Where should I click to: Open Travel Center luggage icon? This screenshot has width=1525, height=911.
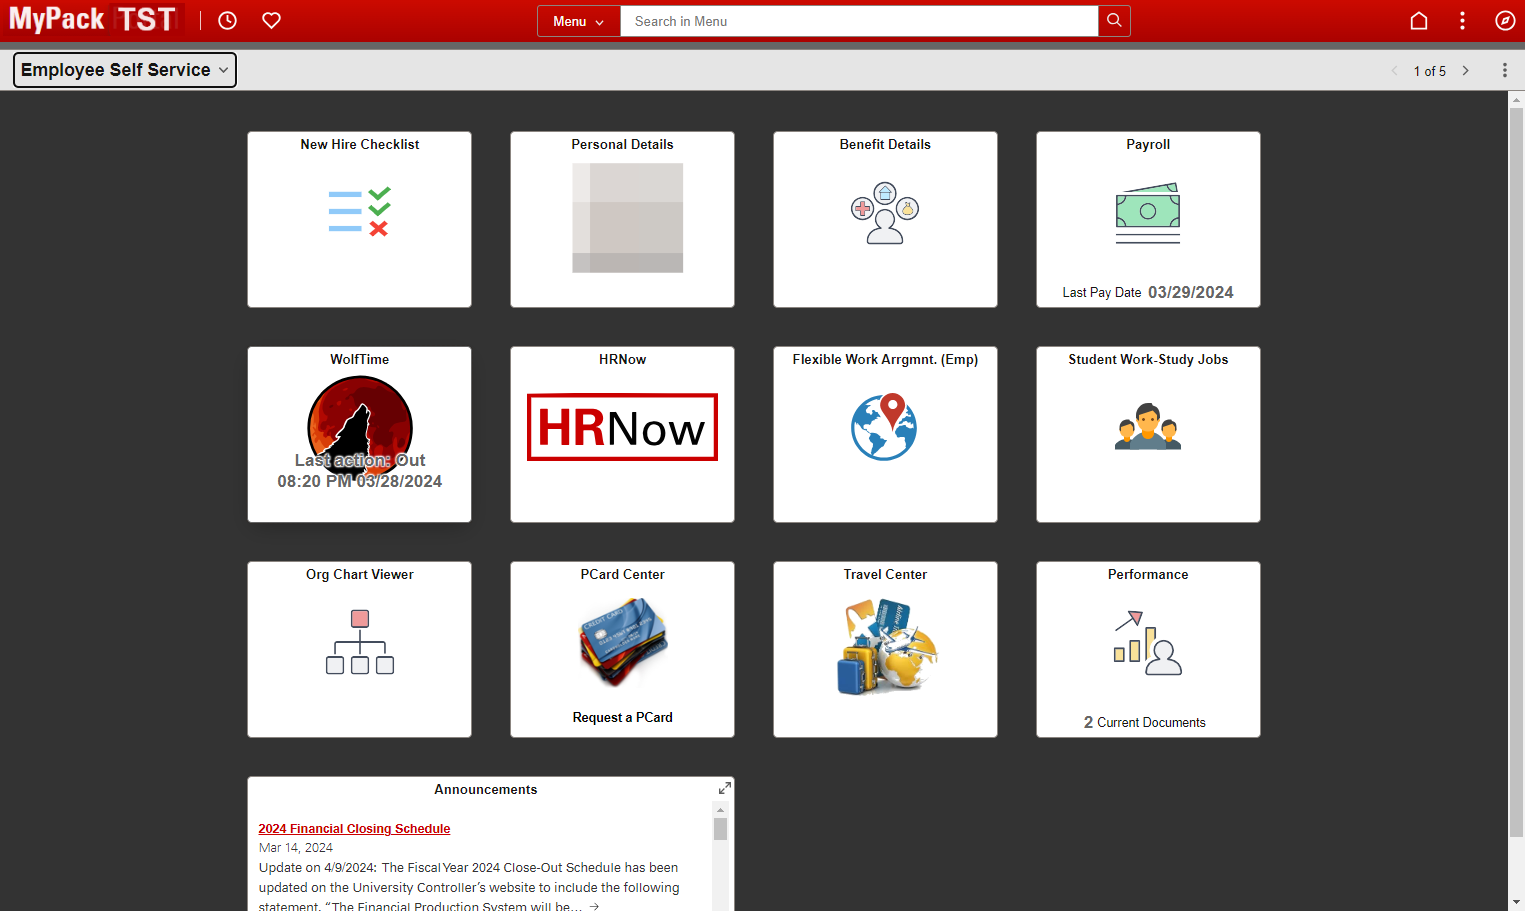click(886, 646)
